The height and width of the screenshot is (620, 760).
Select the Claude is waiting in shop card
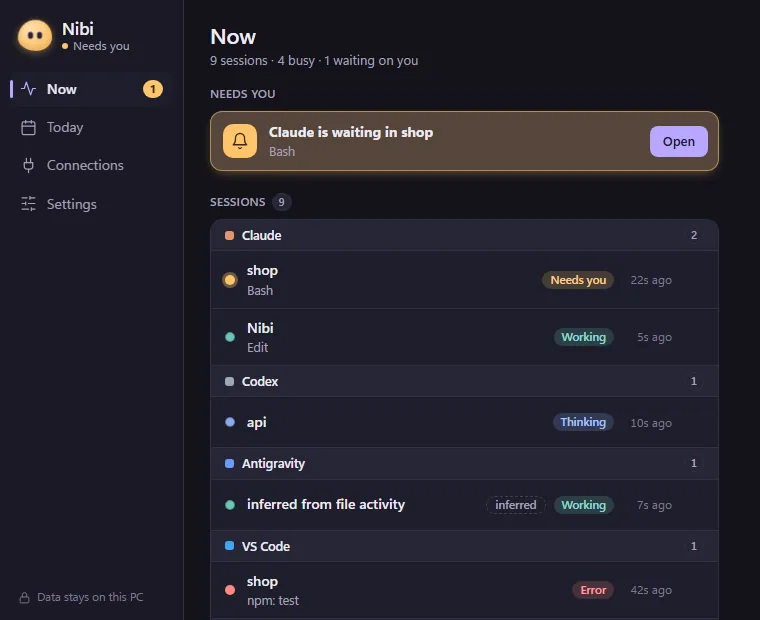point(464,141)
